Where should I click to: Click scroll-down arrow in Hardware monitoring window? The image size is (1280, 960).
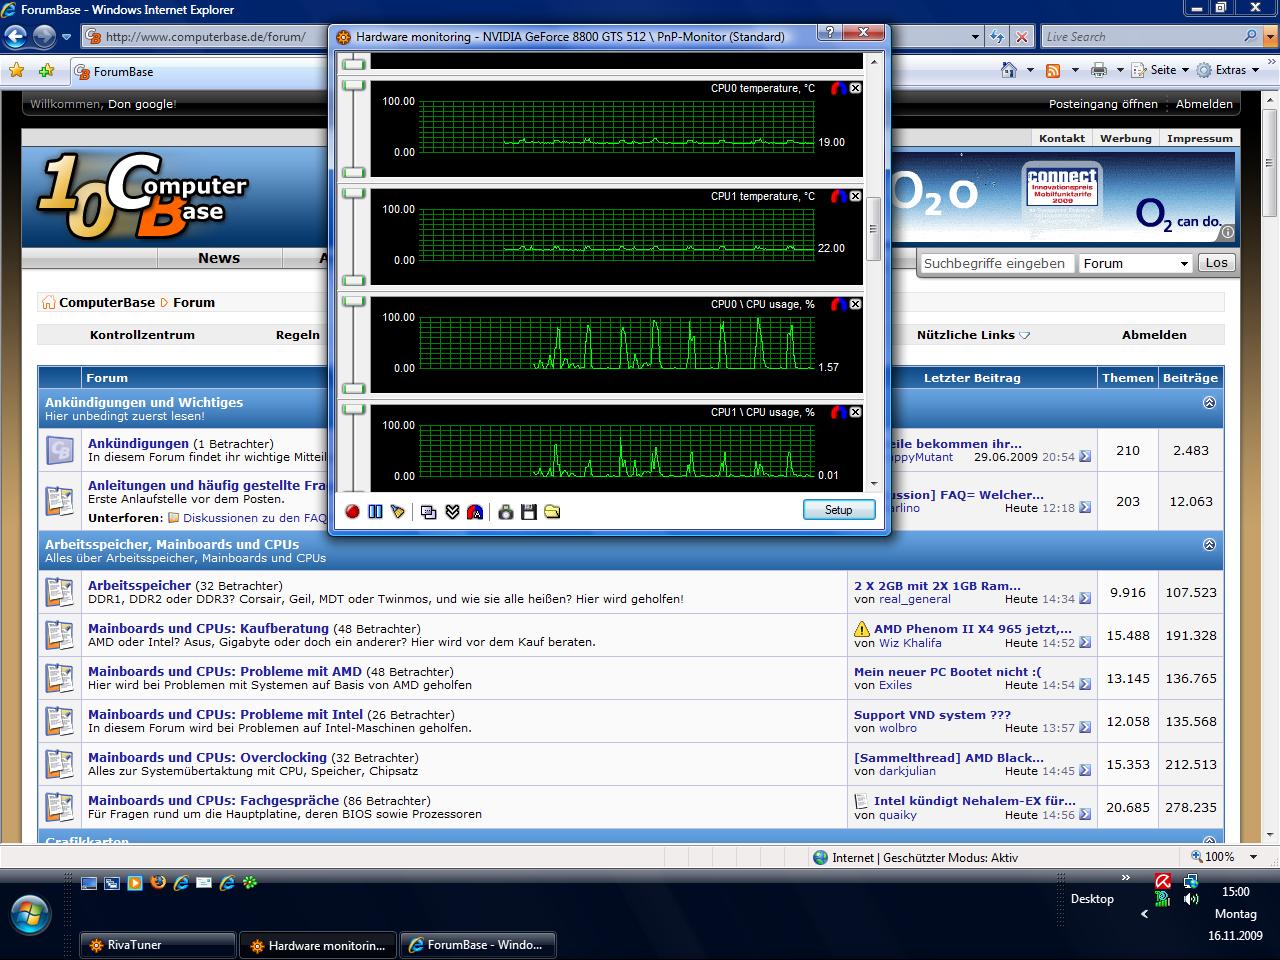[873, 484]
